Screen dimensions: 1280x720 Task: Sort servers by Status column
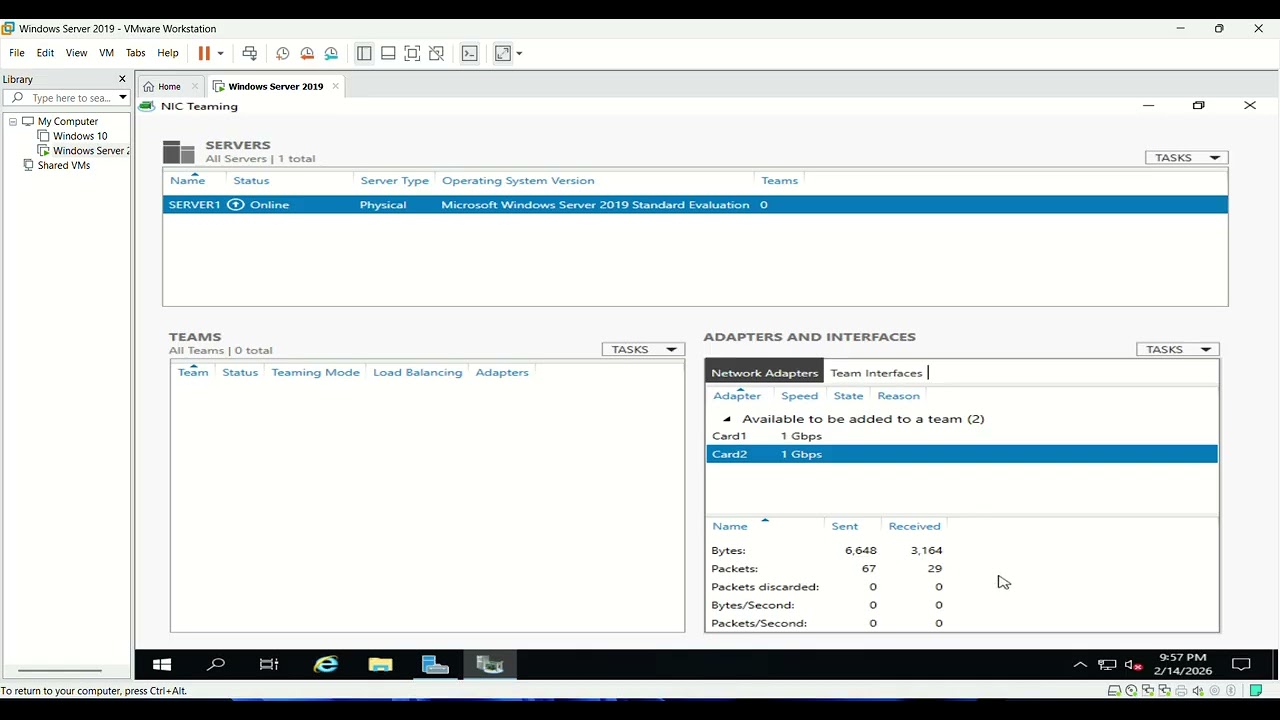251,181
